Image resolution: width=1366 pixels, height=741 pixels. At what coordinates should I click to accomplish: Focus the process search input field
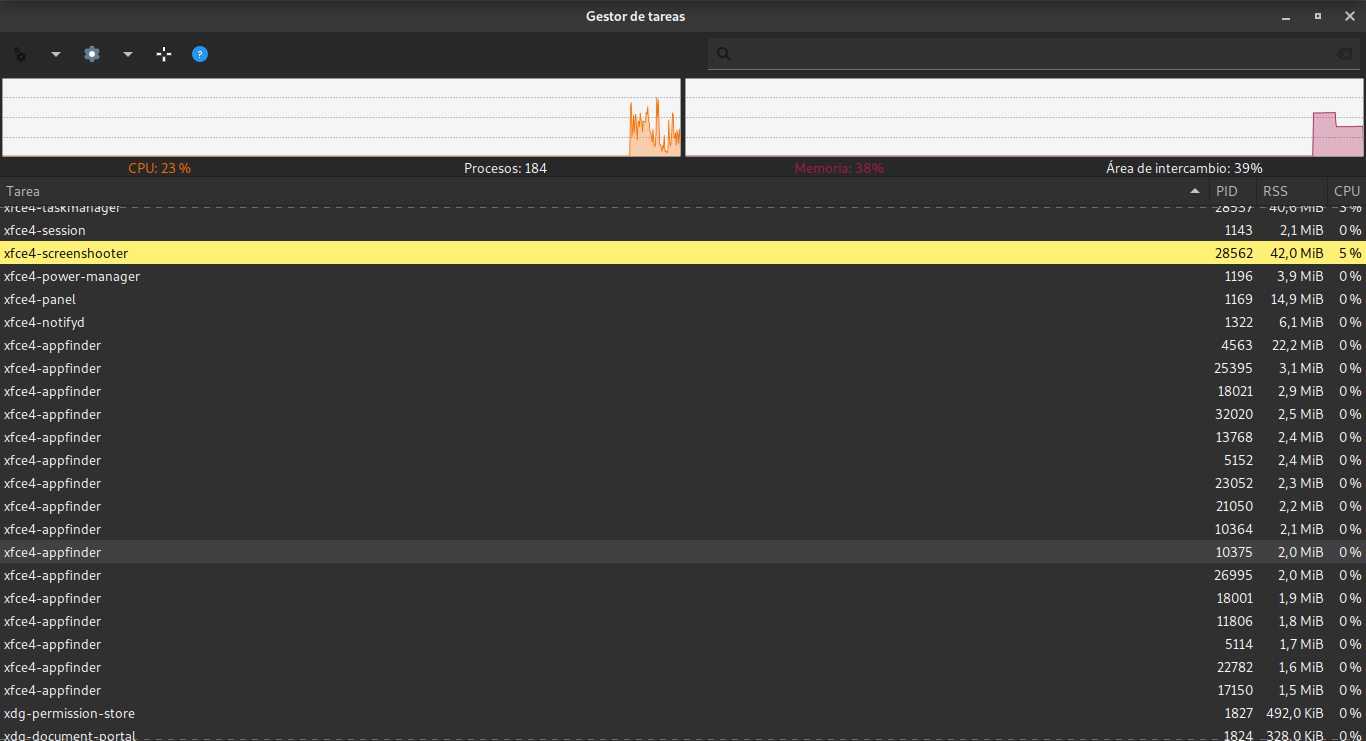(x=1030, y=54)
